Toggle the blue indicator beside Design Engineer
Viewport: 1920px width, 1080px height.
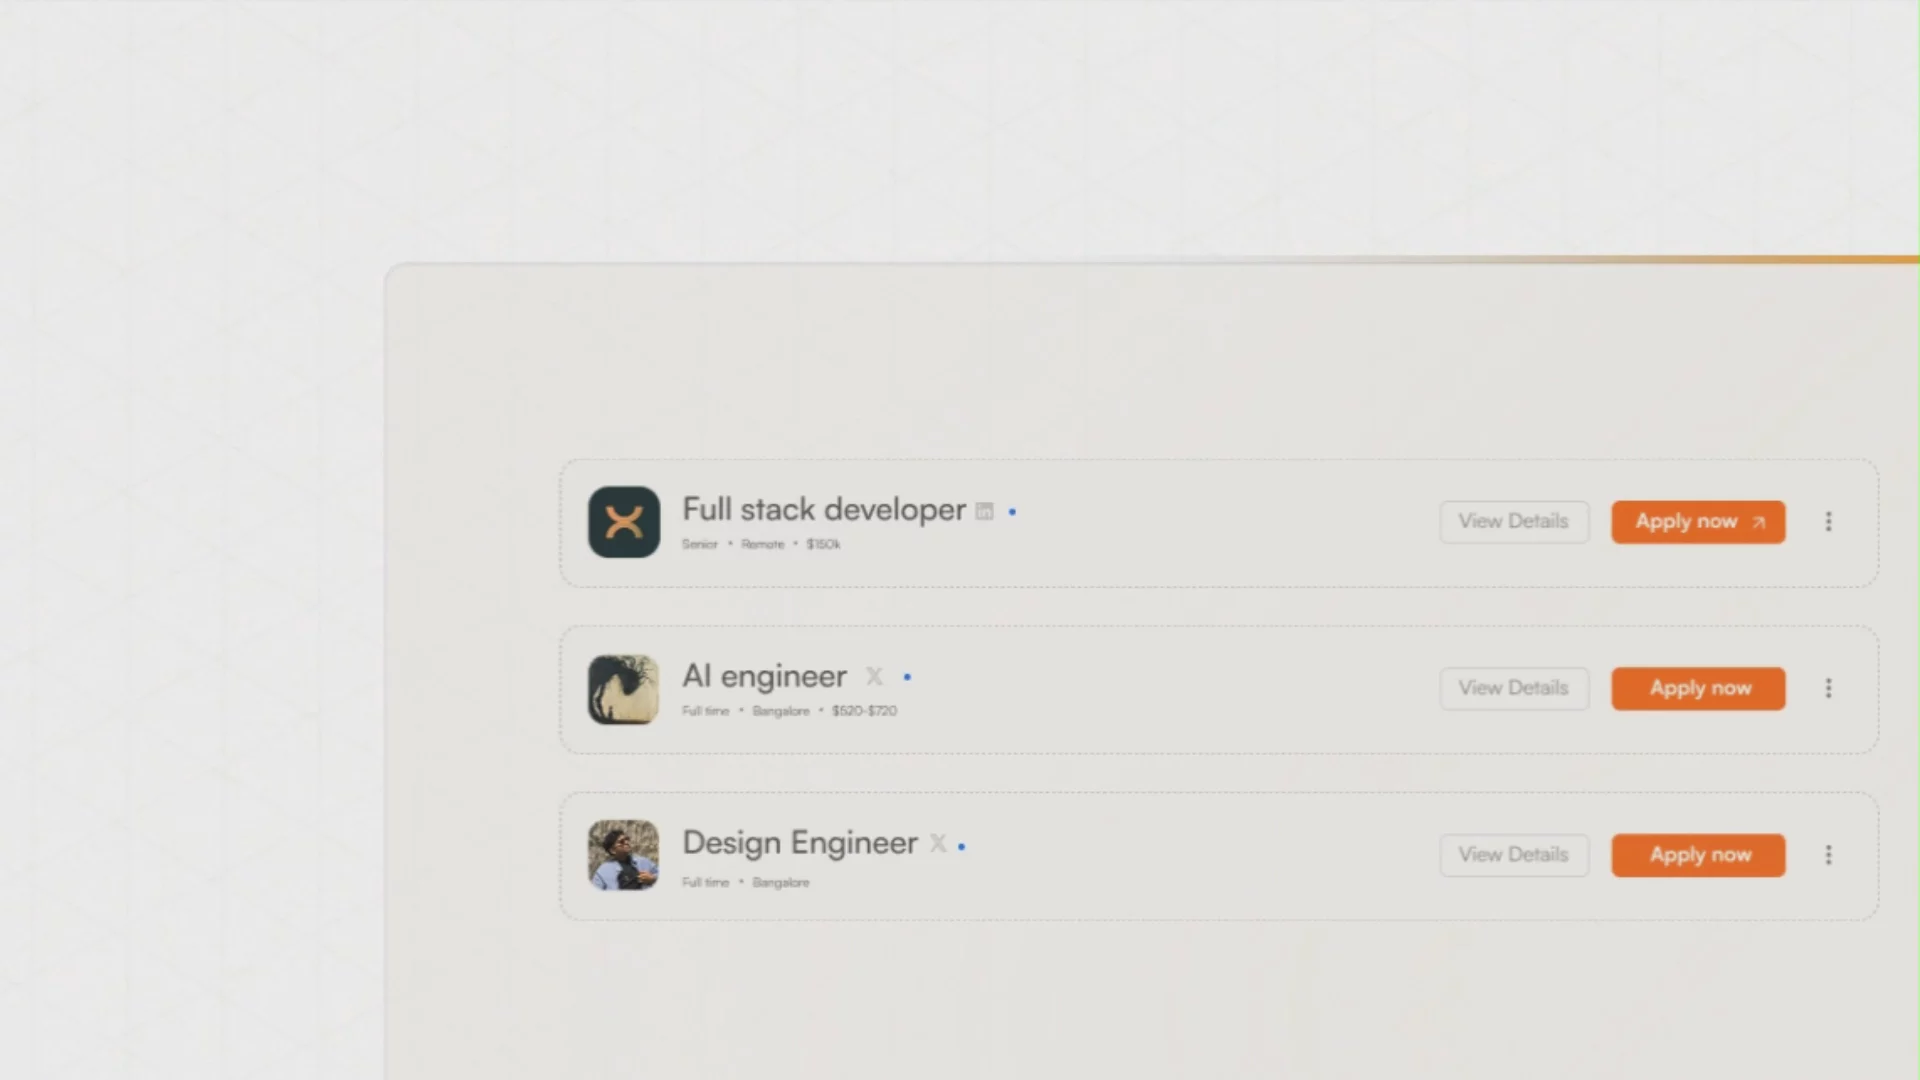961,845
